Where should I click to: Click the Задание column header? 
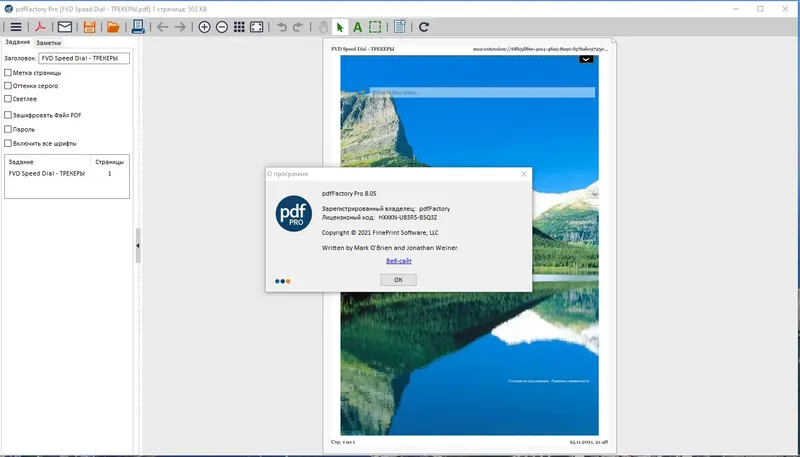47,162
